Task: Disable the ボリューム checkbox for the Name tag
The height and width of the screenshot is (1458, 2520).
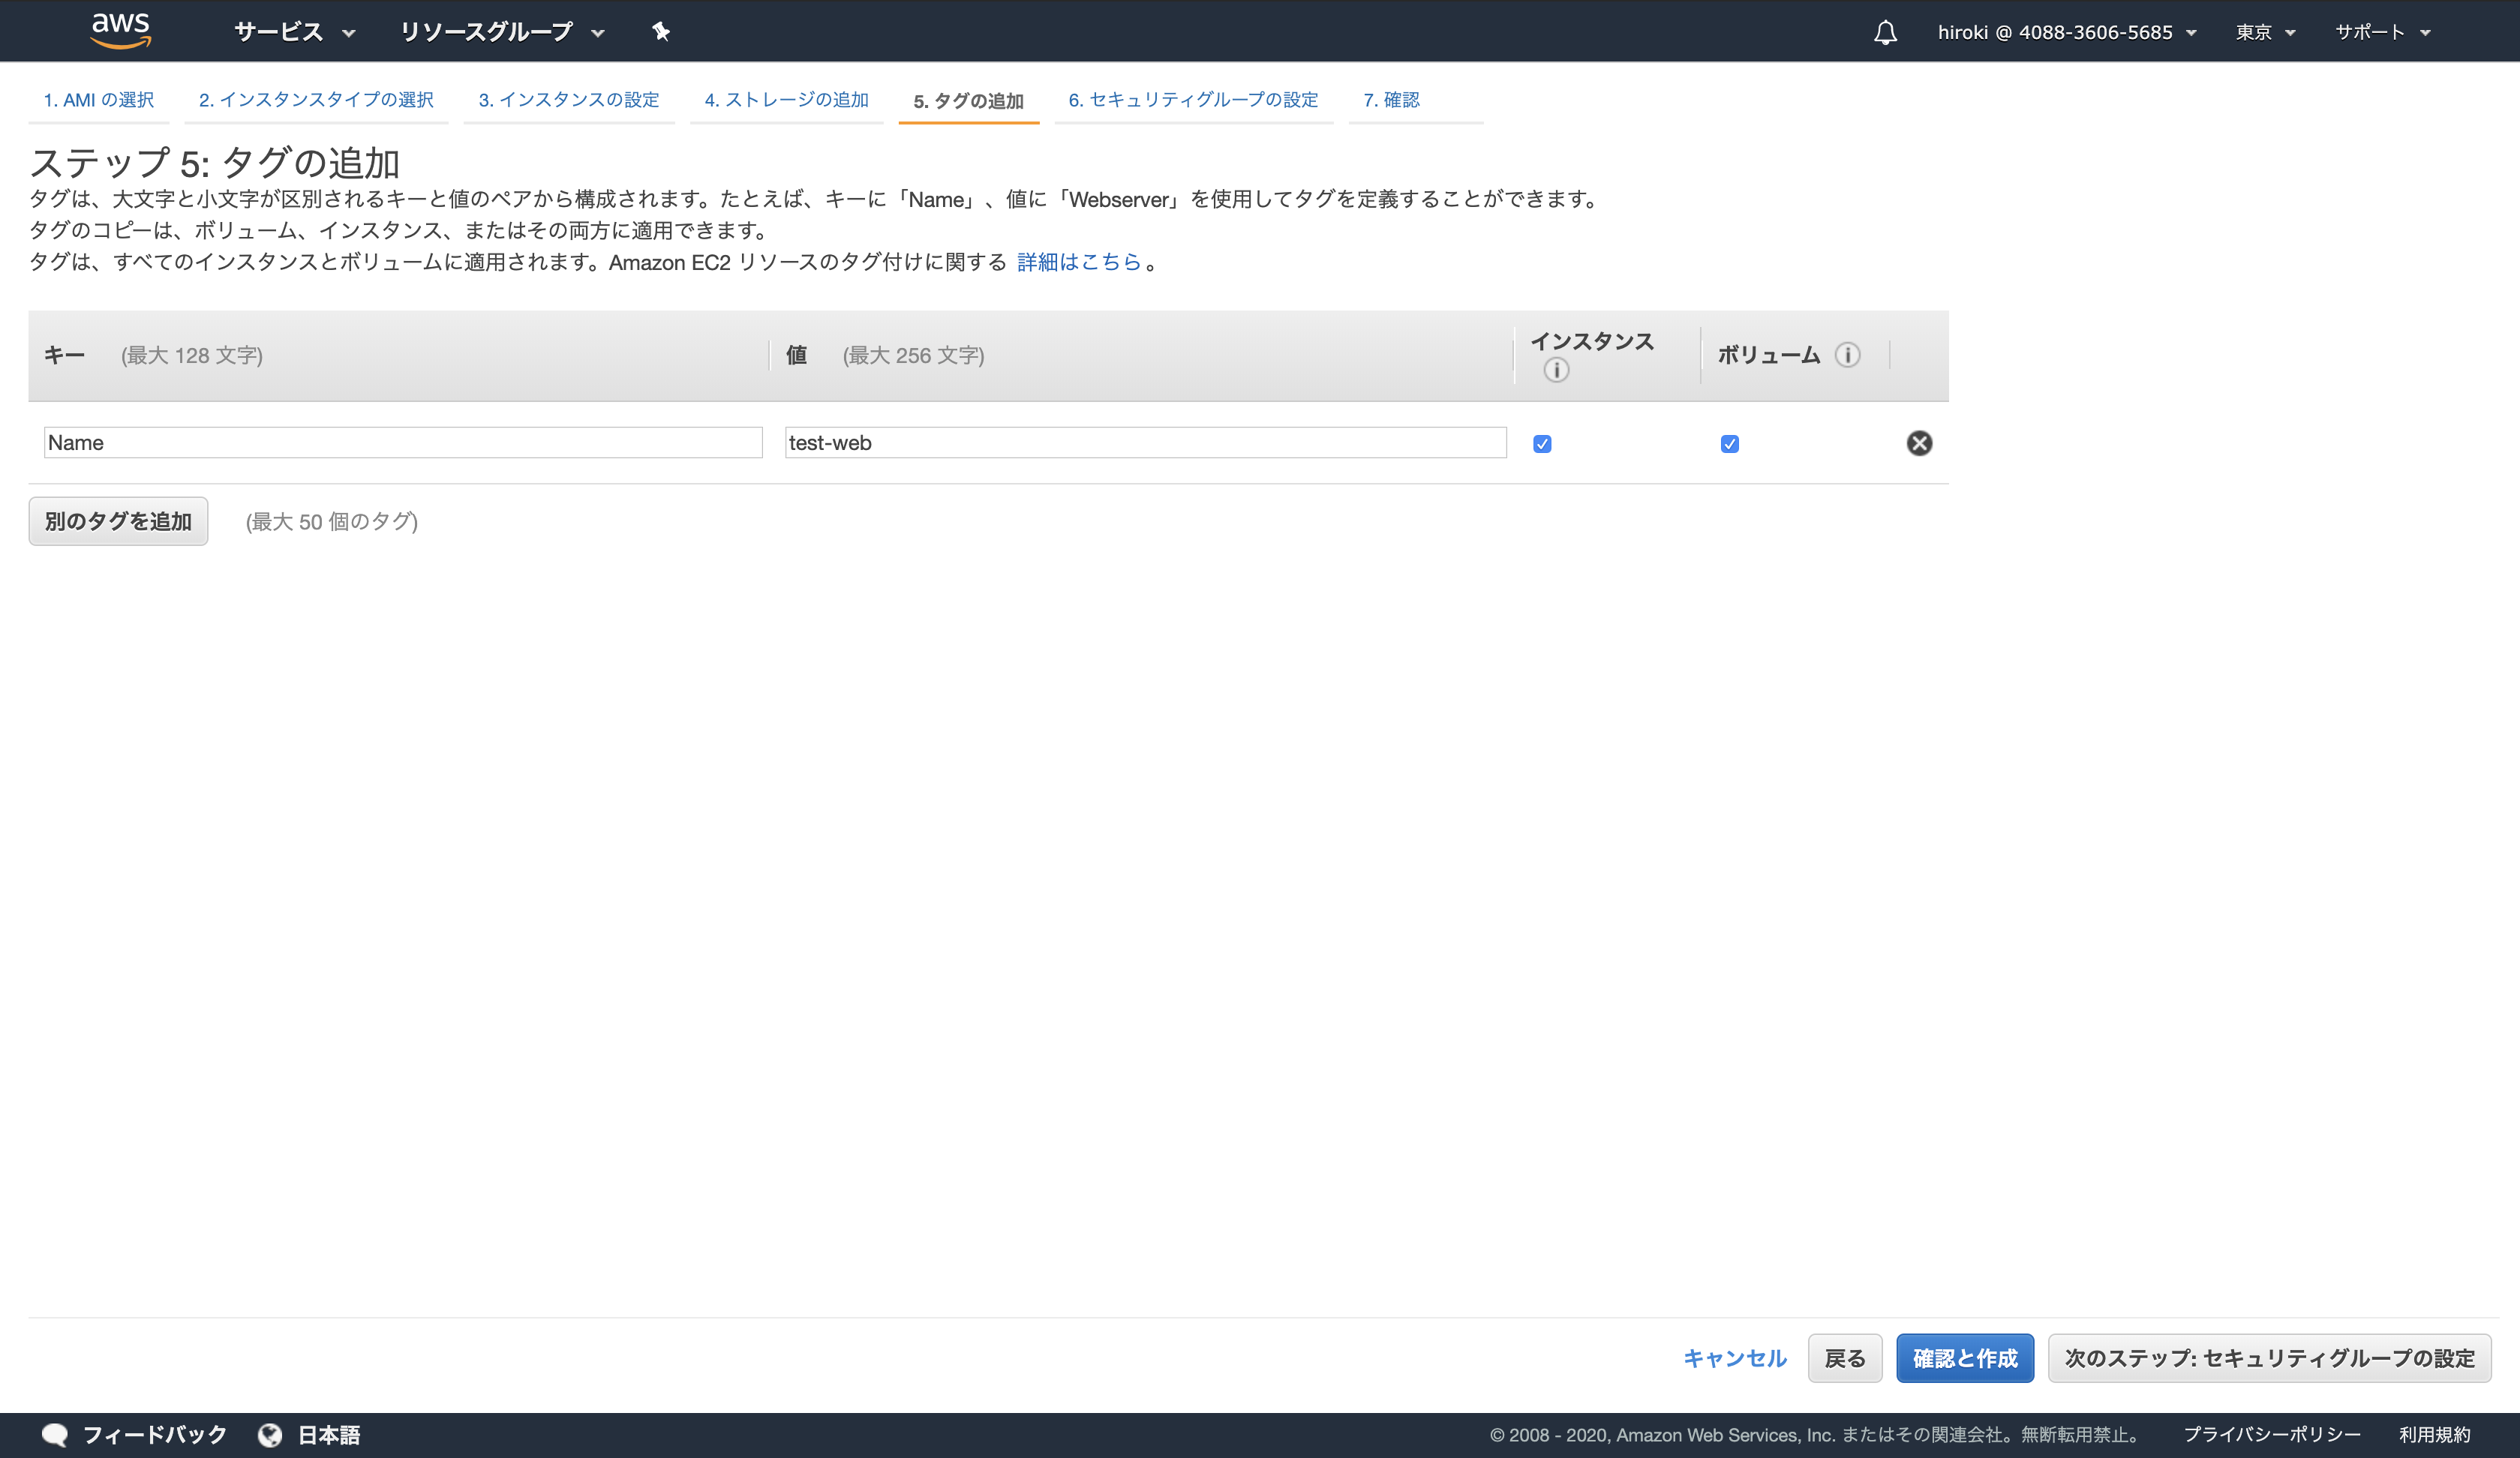Action: tap(1730, 443)
